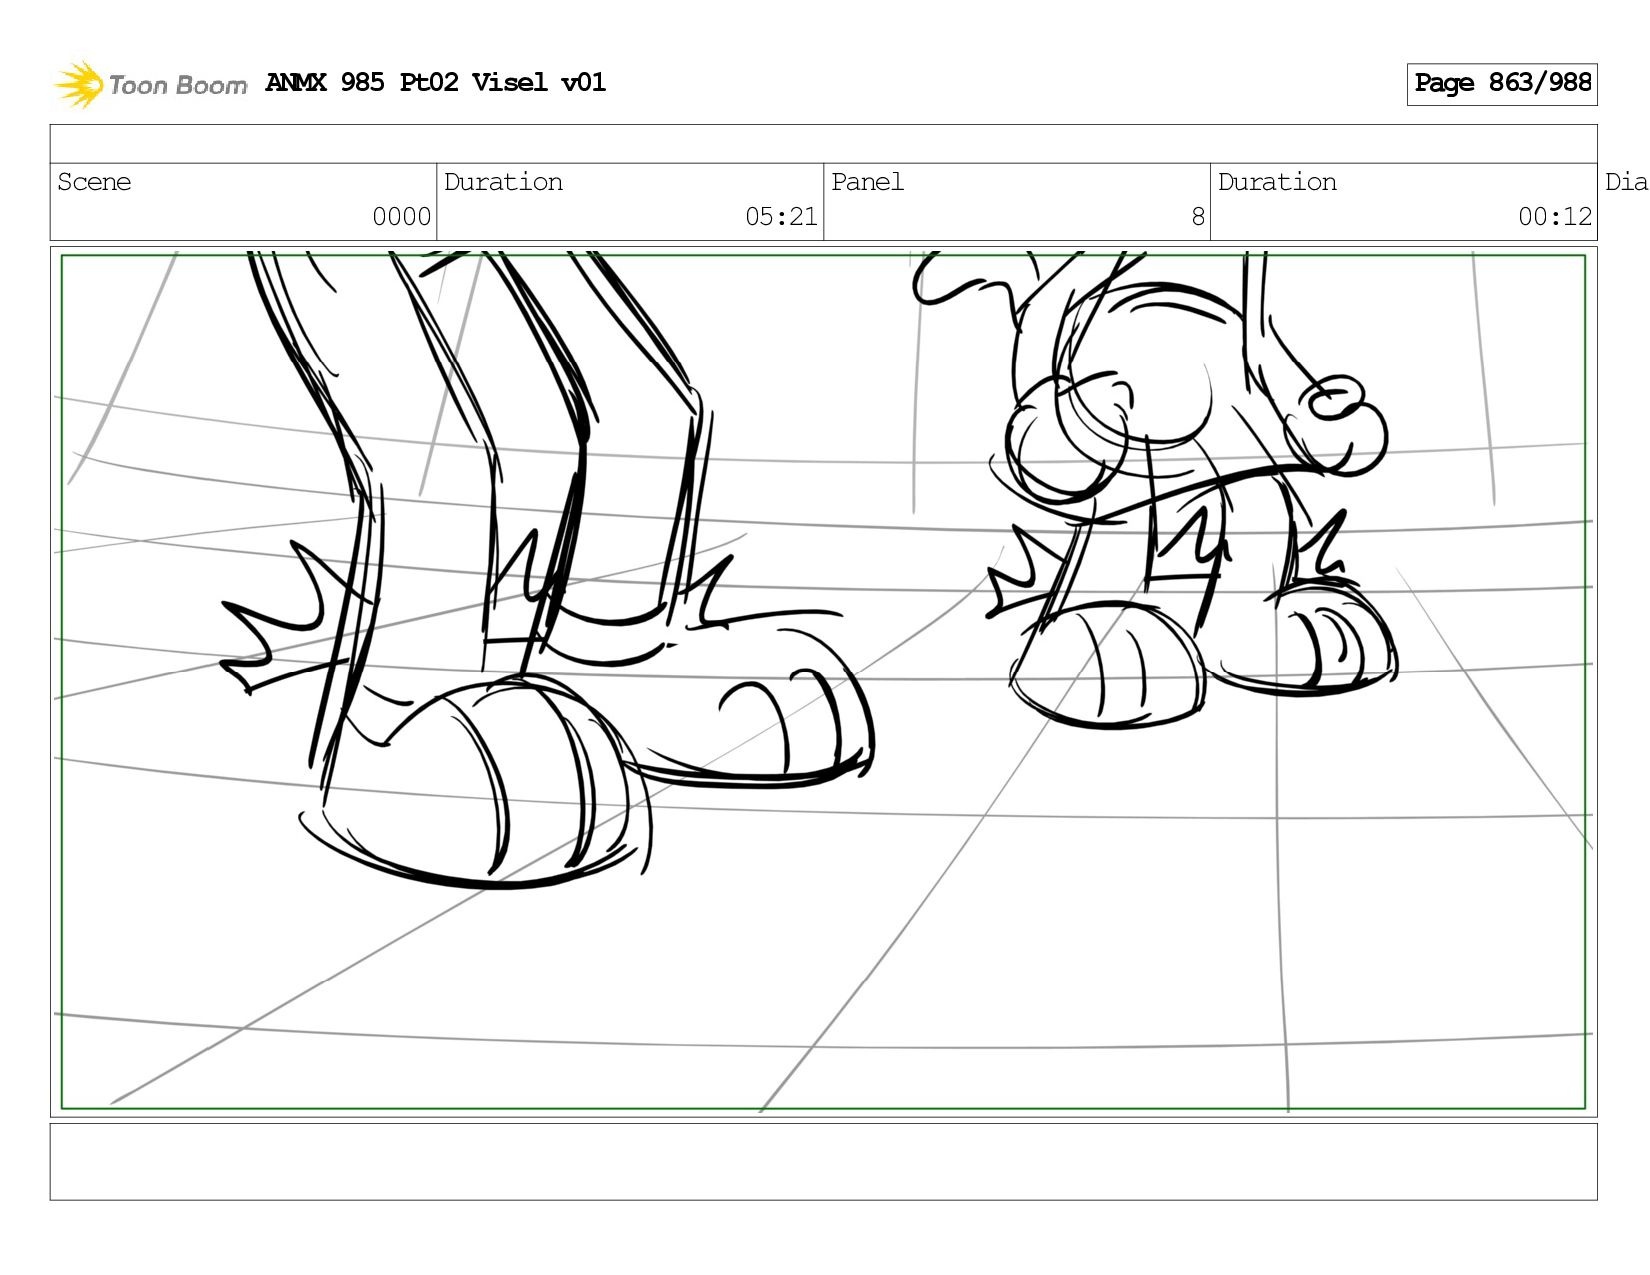The height and width of the screenshot is (1275, 1650).
Task: Click the 'Duration' label beside Panel
Action: [x=1277, y=182]
